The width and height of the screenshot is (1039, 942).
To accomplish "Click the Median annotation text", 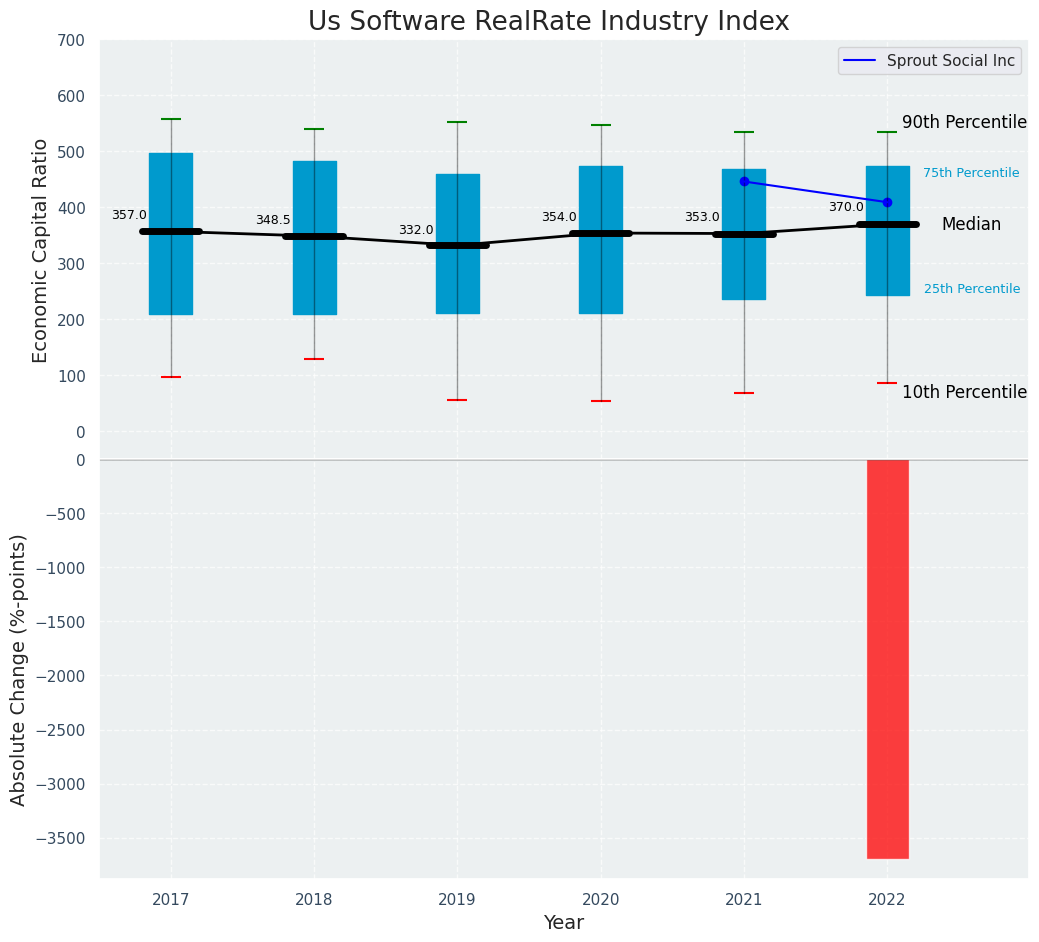I will click(x=971, y=224).
